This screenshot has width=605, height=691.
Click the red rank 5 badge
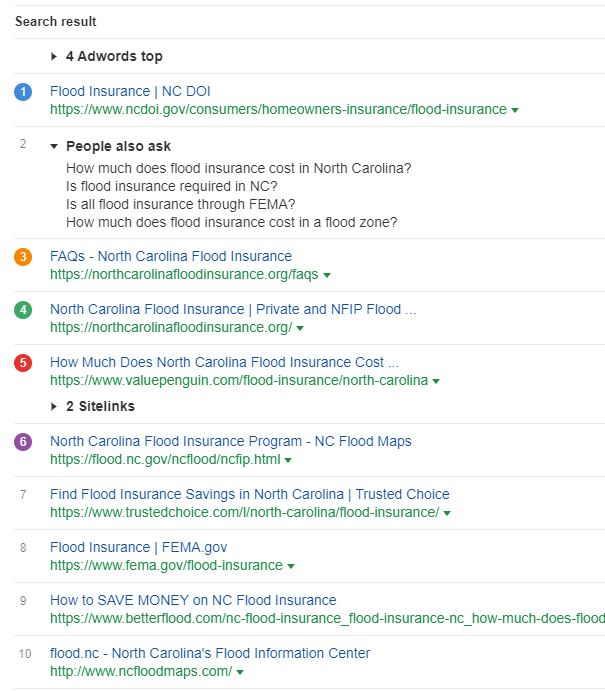tap(23, 363)
